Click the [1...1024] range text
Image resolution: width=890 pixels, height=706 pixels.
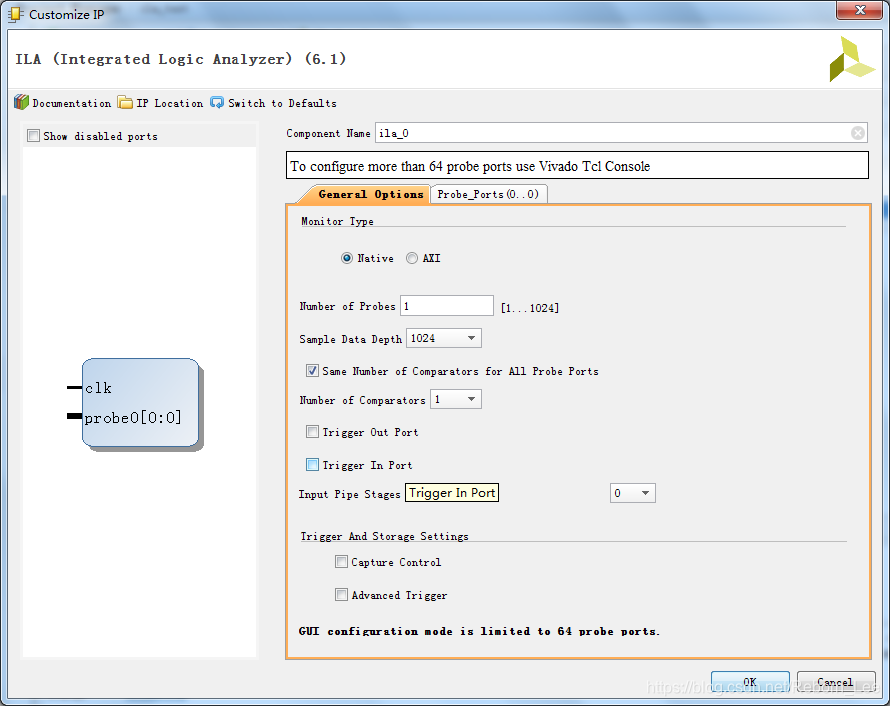click(x=530, y=308)
